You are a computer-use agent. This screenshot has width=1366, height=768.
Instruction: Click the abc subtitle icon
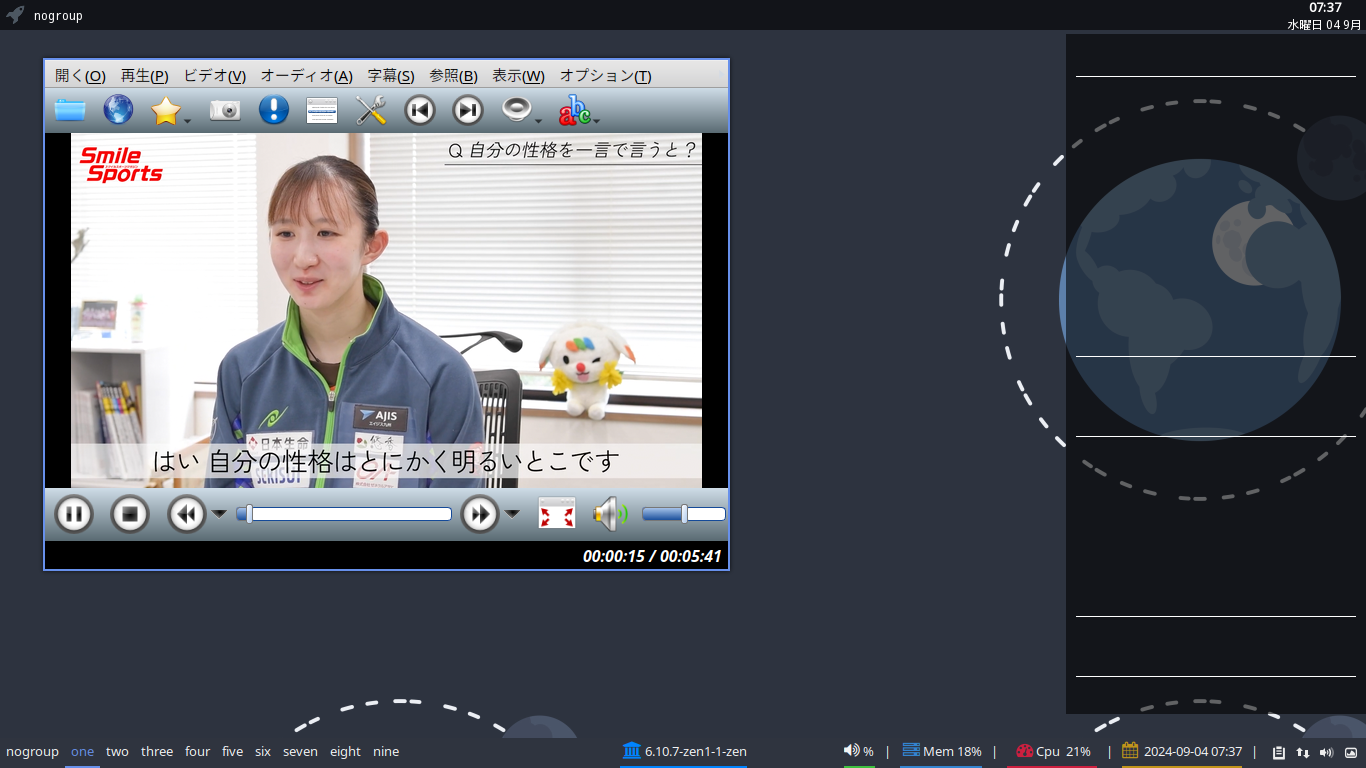574,110
